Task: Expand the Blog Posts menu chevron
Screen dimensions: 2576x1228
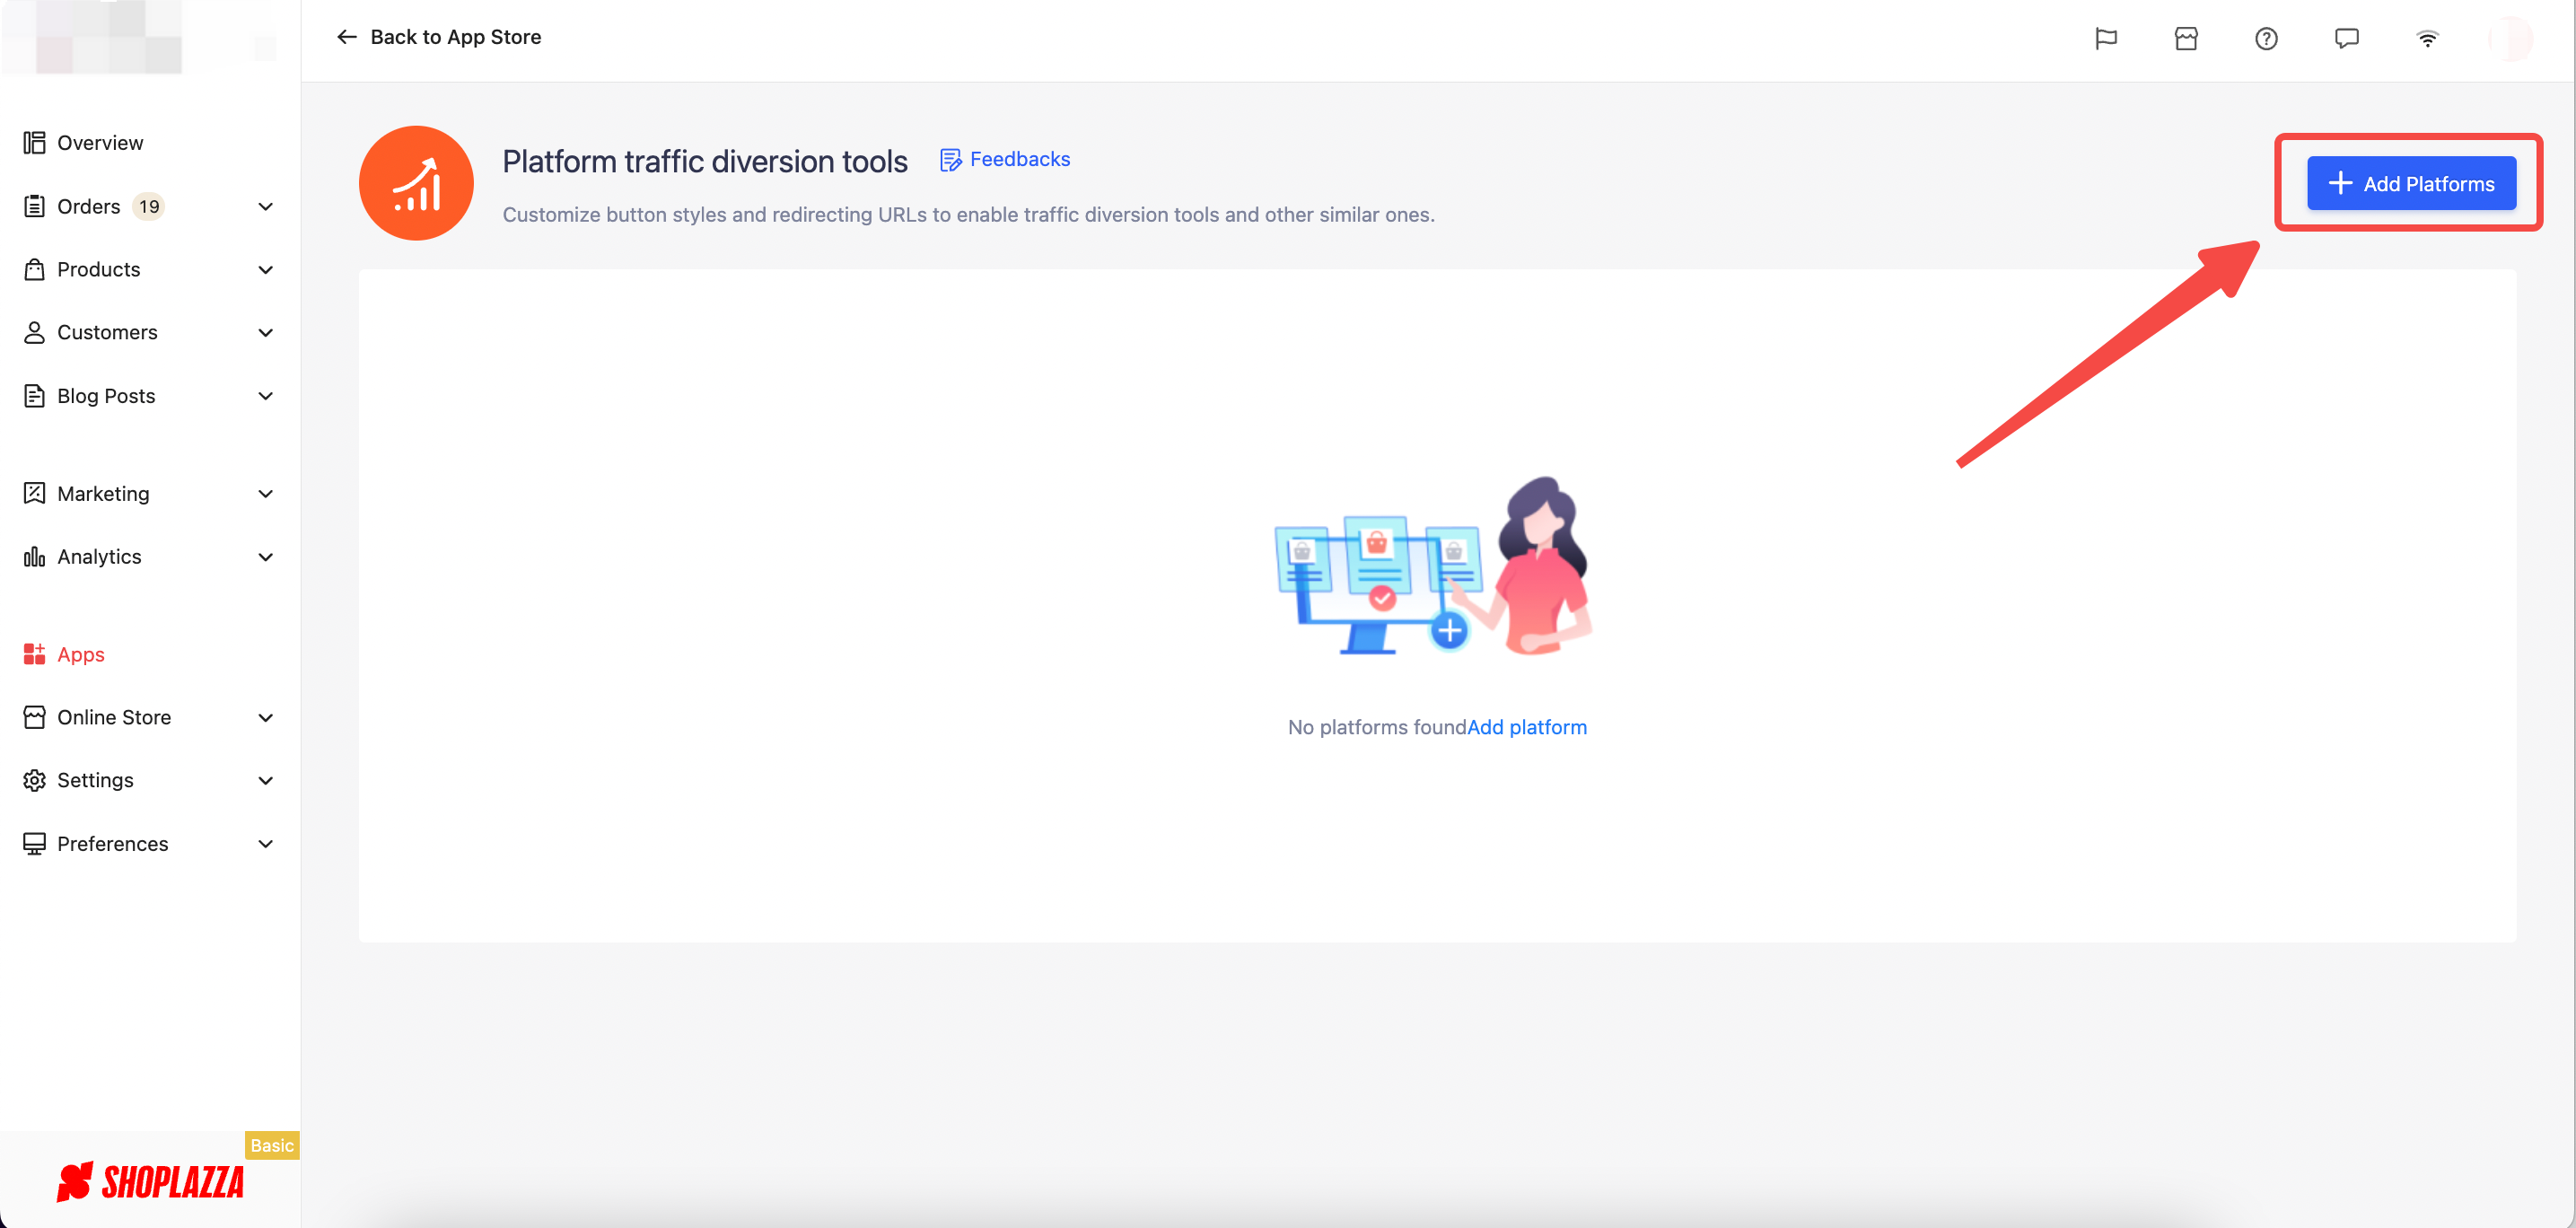Action: pyautogui.click(x=266, y=396)
